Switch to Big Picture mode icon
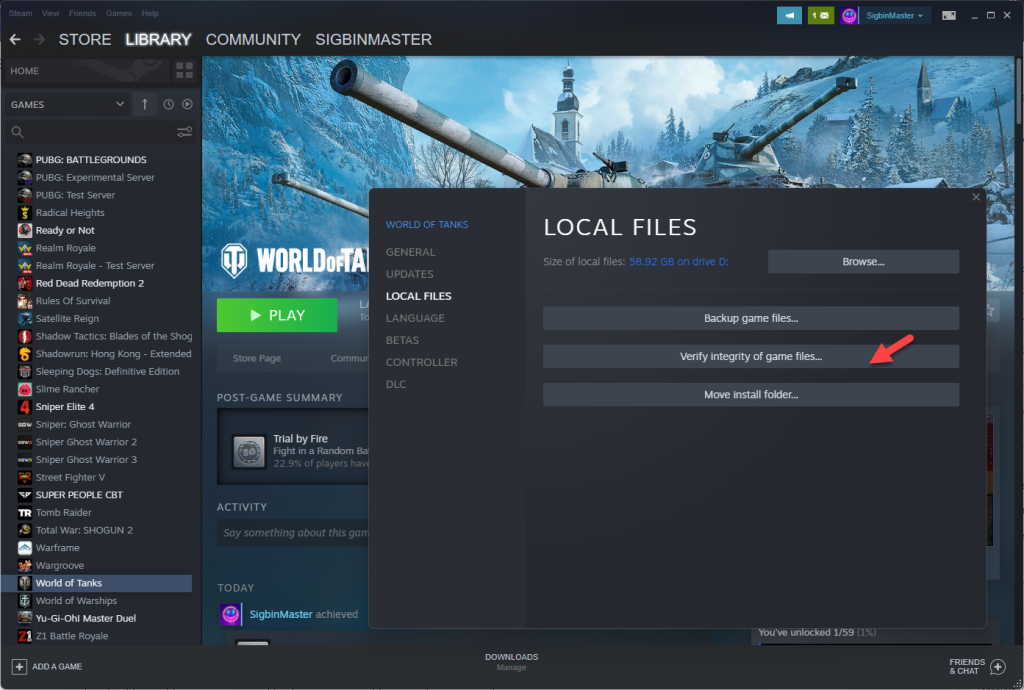This screenshot has height=690, width=1024. 949,15
